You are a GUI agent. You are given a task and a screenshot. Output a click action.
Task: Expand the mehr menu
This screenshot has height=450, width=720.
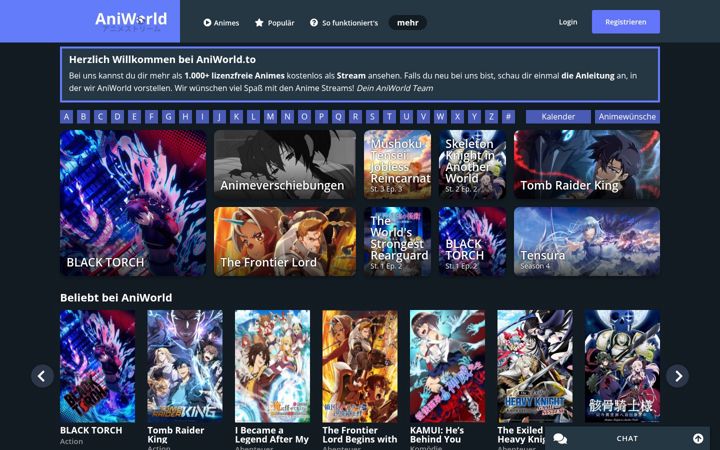click(408, 22)
